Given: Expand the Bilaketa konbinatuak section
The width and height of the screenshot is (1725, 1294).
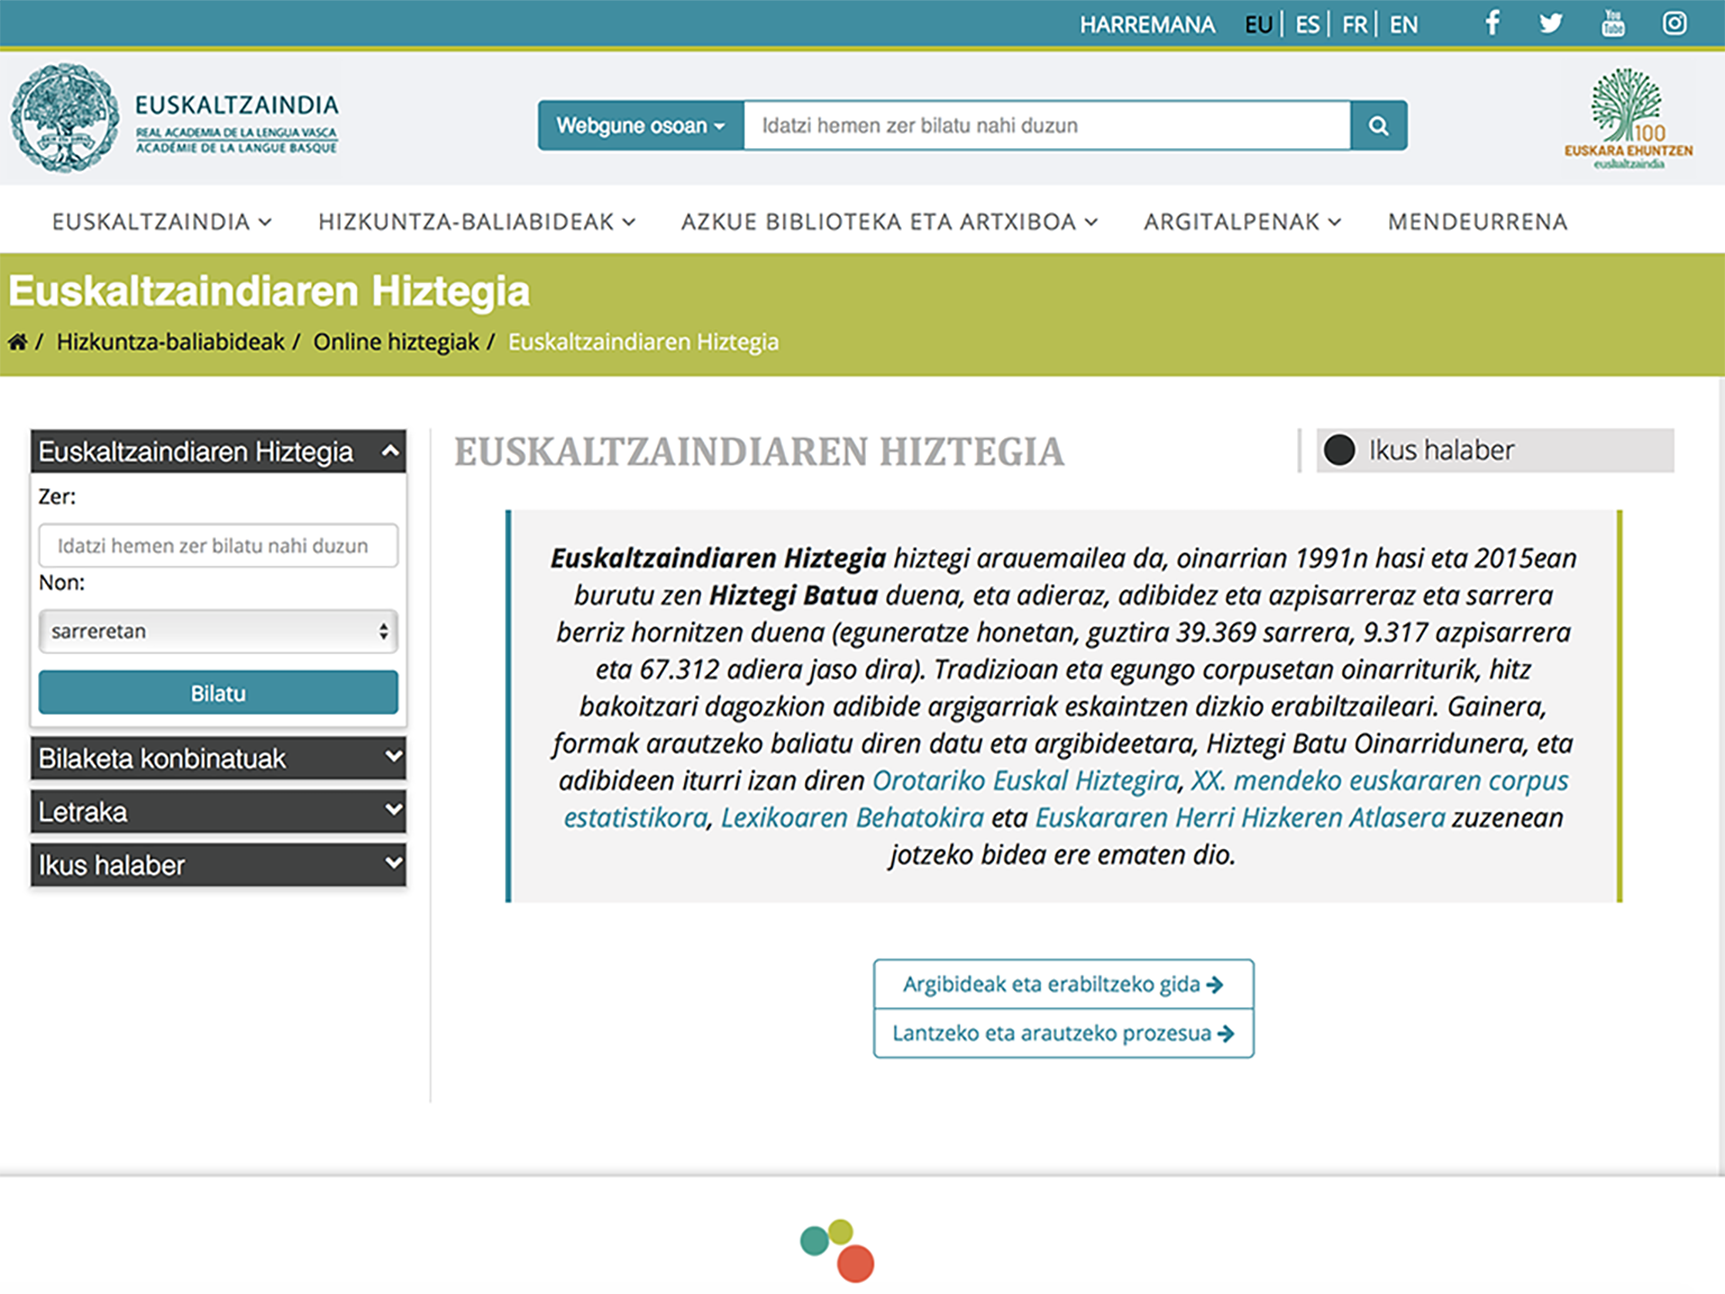Looking at the screenshot, I should [218, 758].
